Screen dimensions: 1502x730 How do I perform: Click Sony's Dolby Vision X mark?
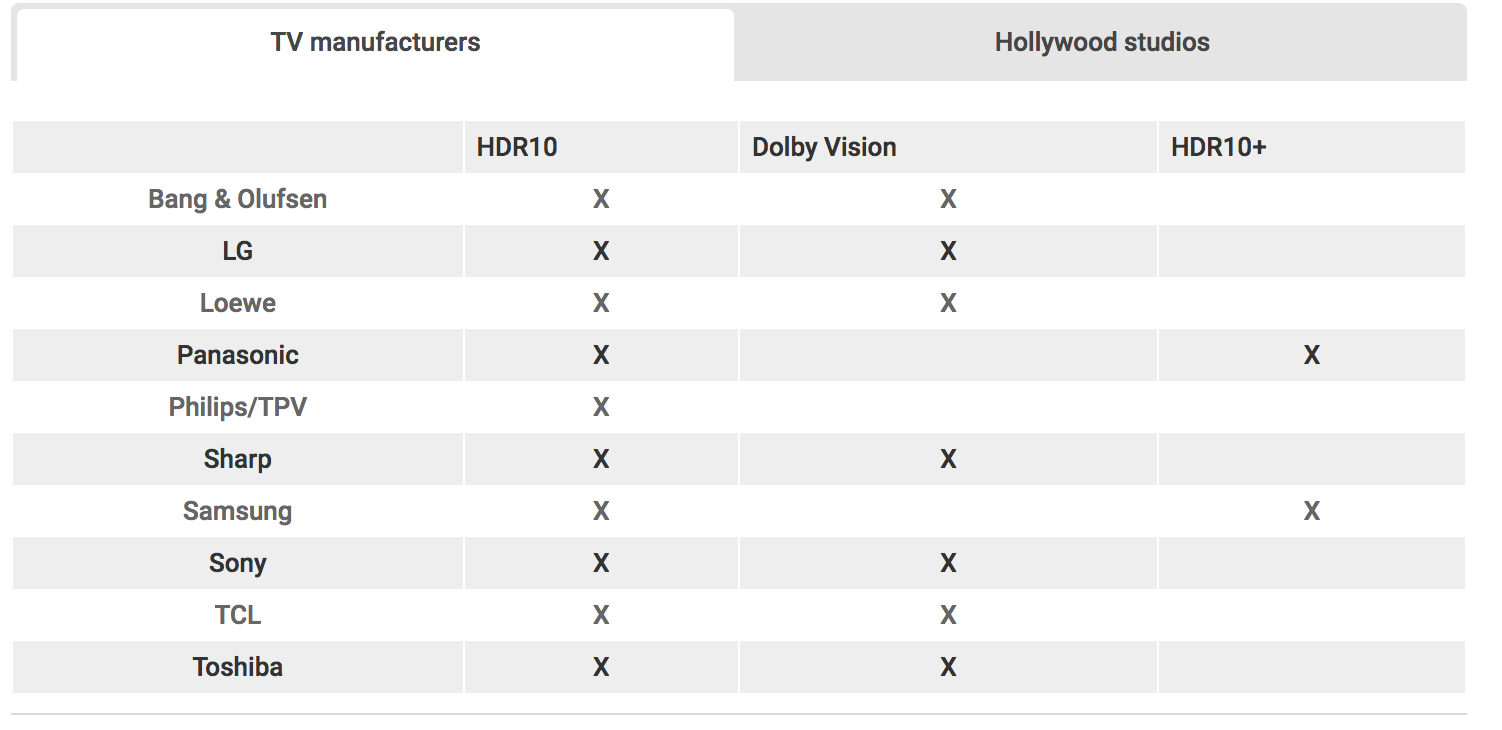pos(948,563)
